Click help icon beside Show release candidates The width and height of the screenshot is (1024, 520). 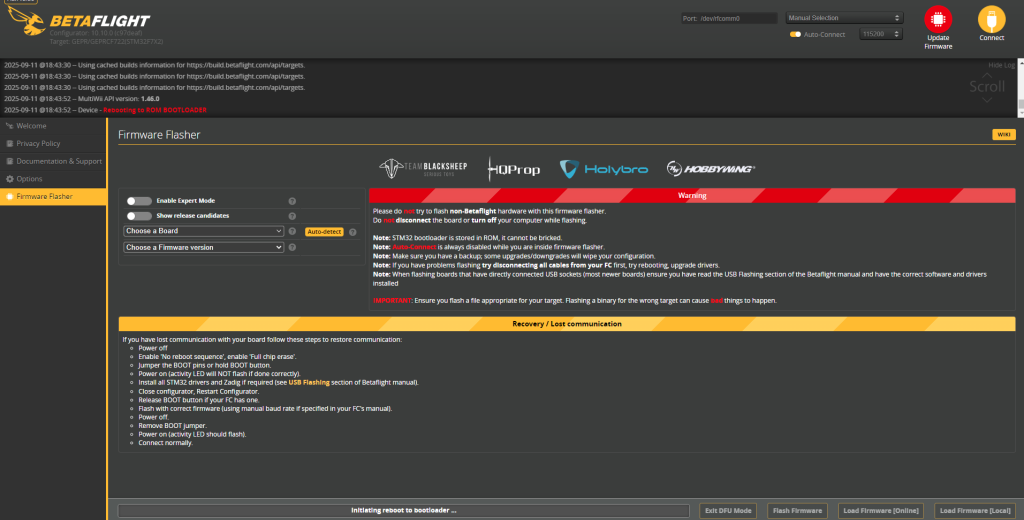pyautogui.click(x=292, y=216)
